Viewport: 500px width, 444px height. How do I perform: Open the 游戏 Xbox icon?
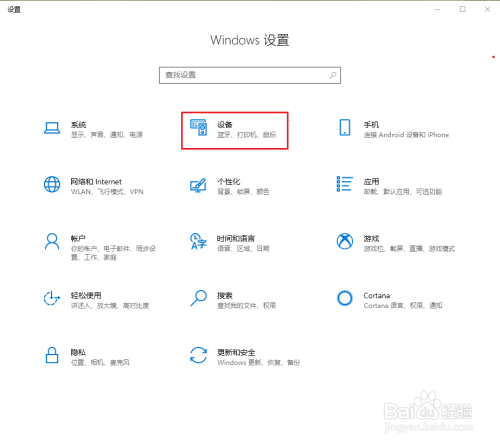(x=345, y=241)
